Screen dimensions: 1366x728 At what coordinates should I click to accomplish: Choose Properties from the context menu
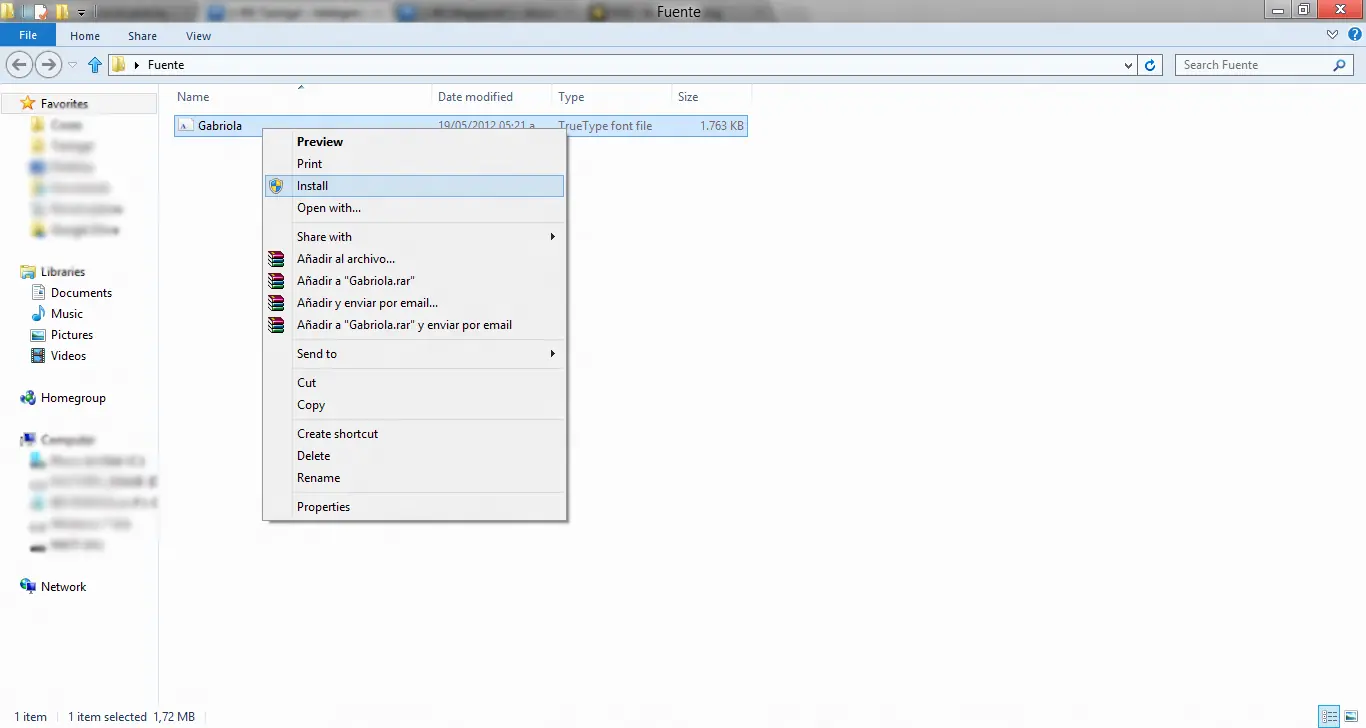pyautogui.click(x=415, y=507)
